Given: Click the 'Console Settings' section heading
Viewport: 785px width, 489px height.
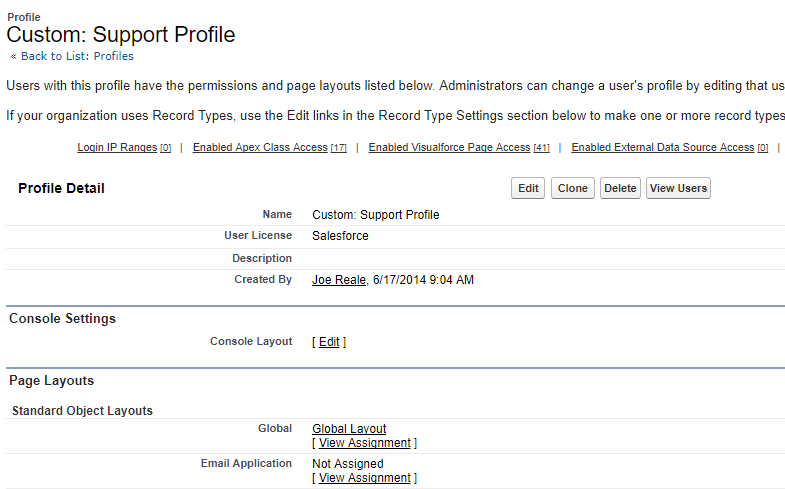Looking at the screenshot, I should [62, 318].
